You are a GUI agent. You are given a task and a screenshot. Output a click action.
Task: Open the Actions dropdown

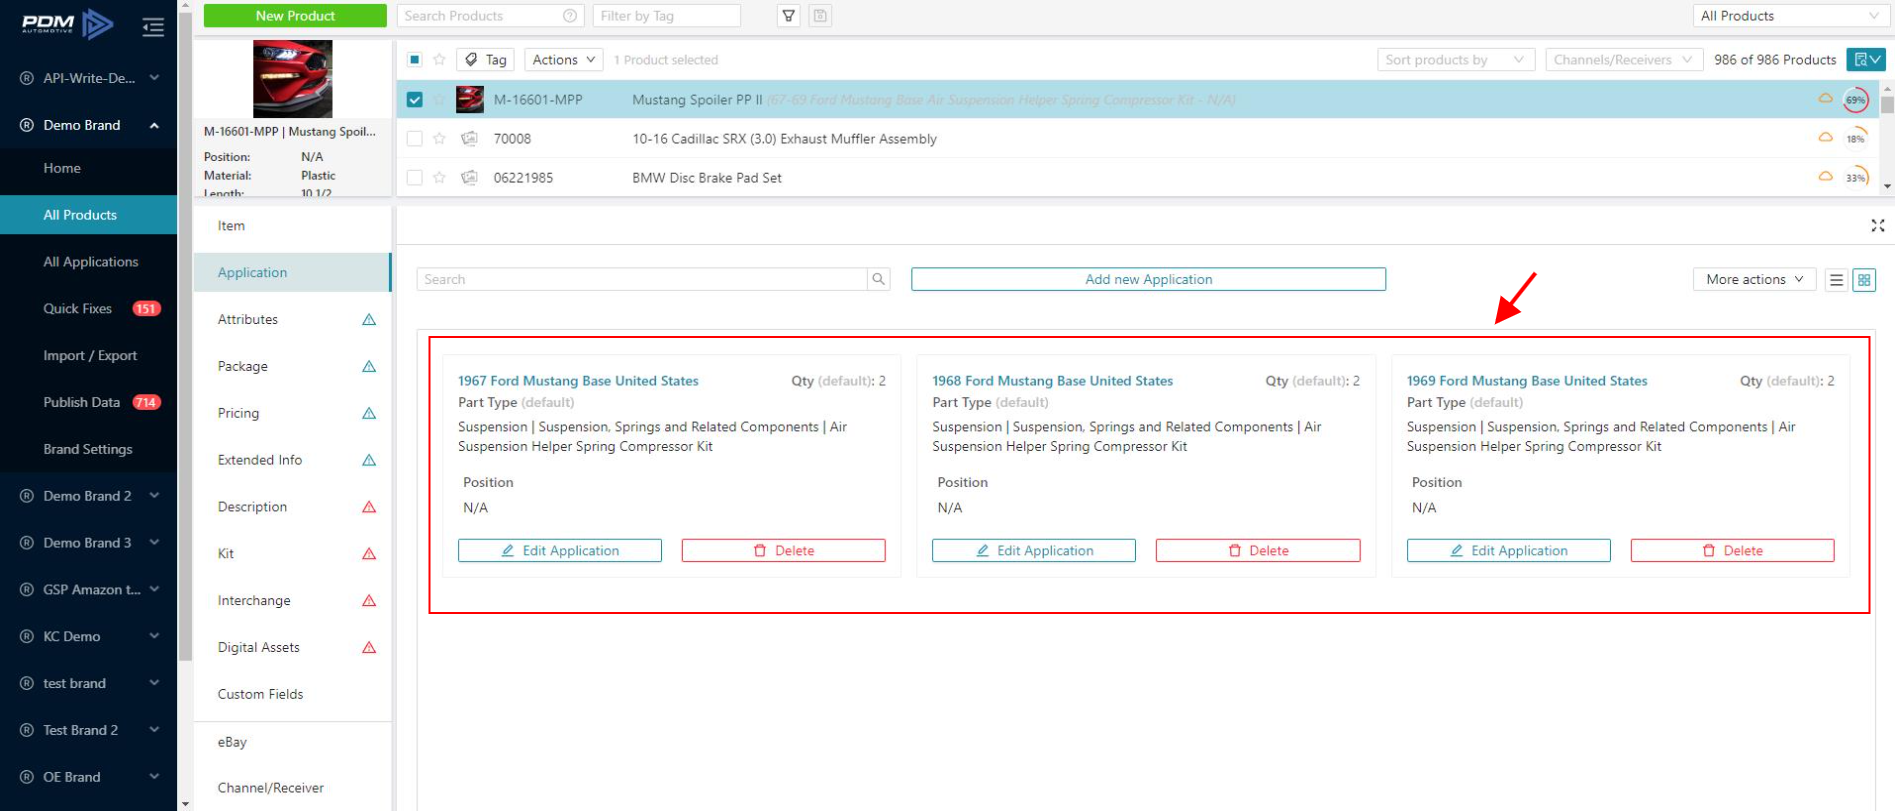(564, 60)
